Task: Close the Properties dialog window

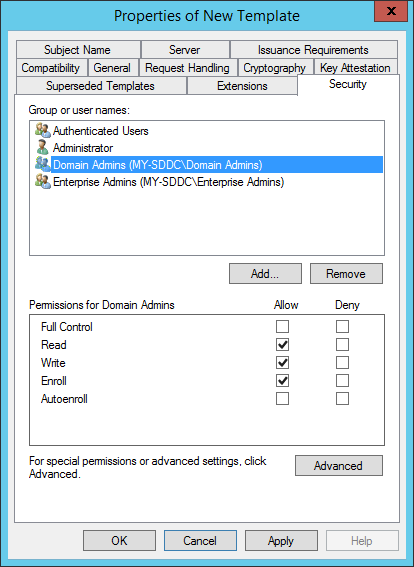Action: coord(391,11)
